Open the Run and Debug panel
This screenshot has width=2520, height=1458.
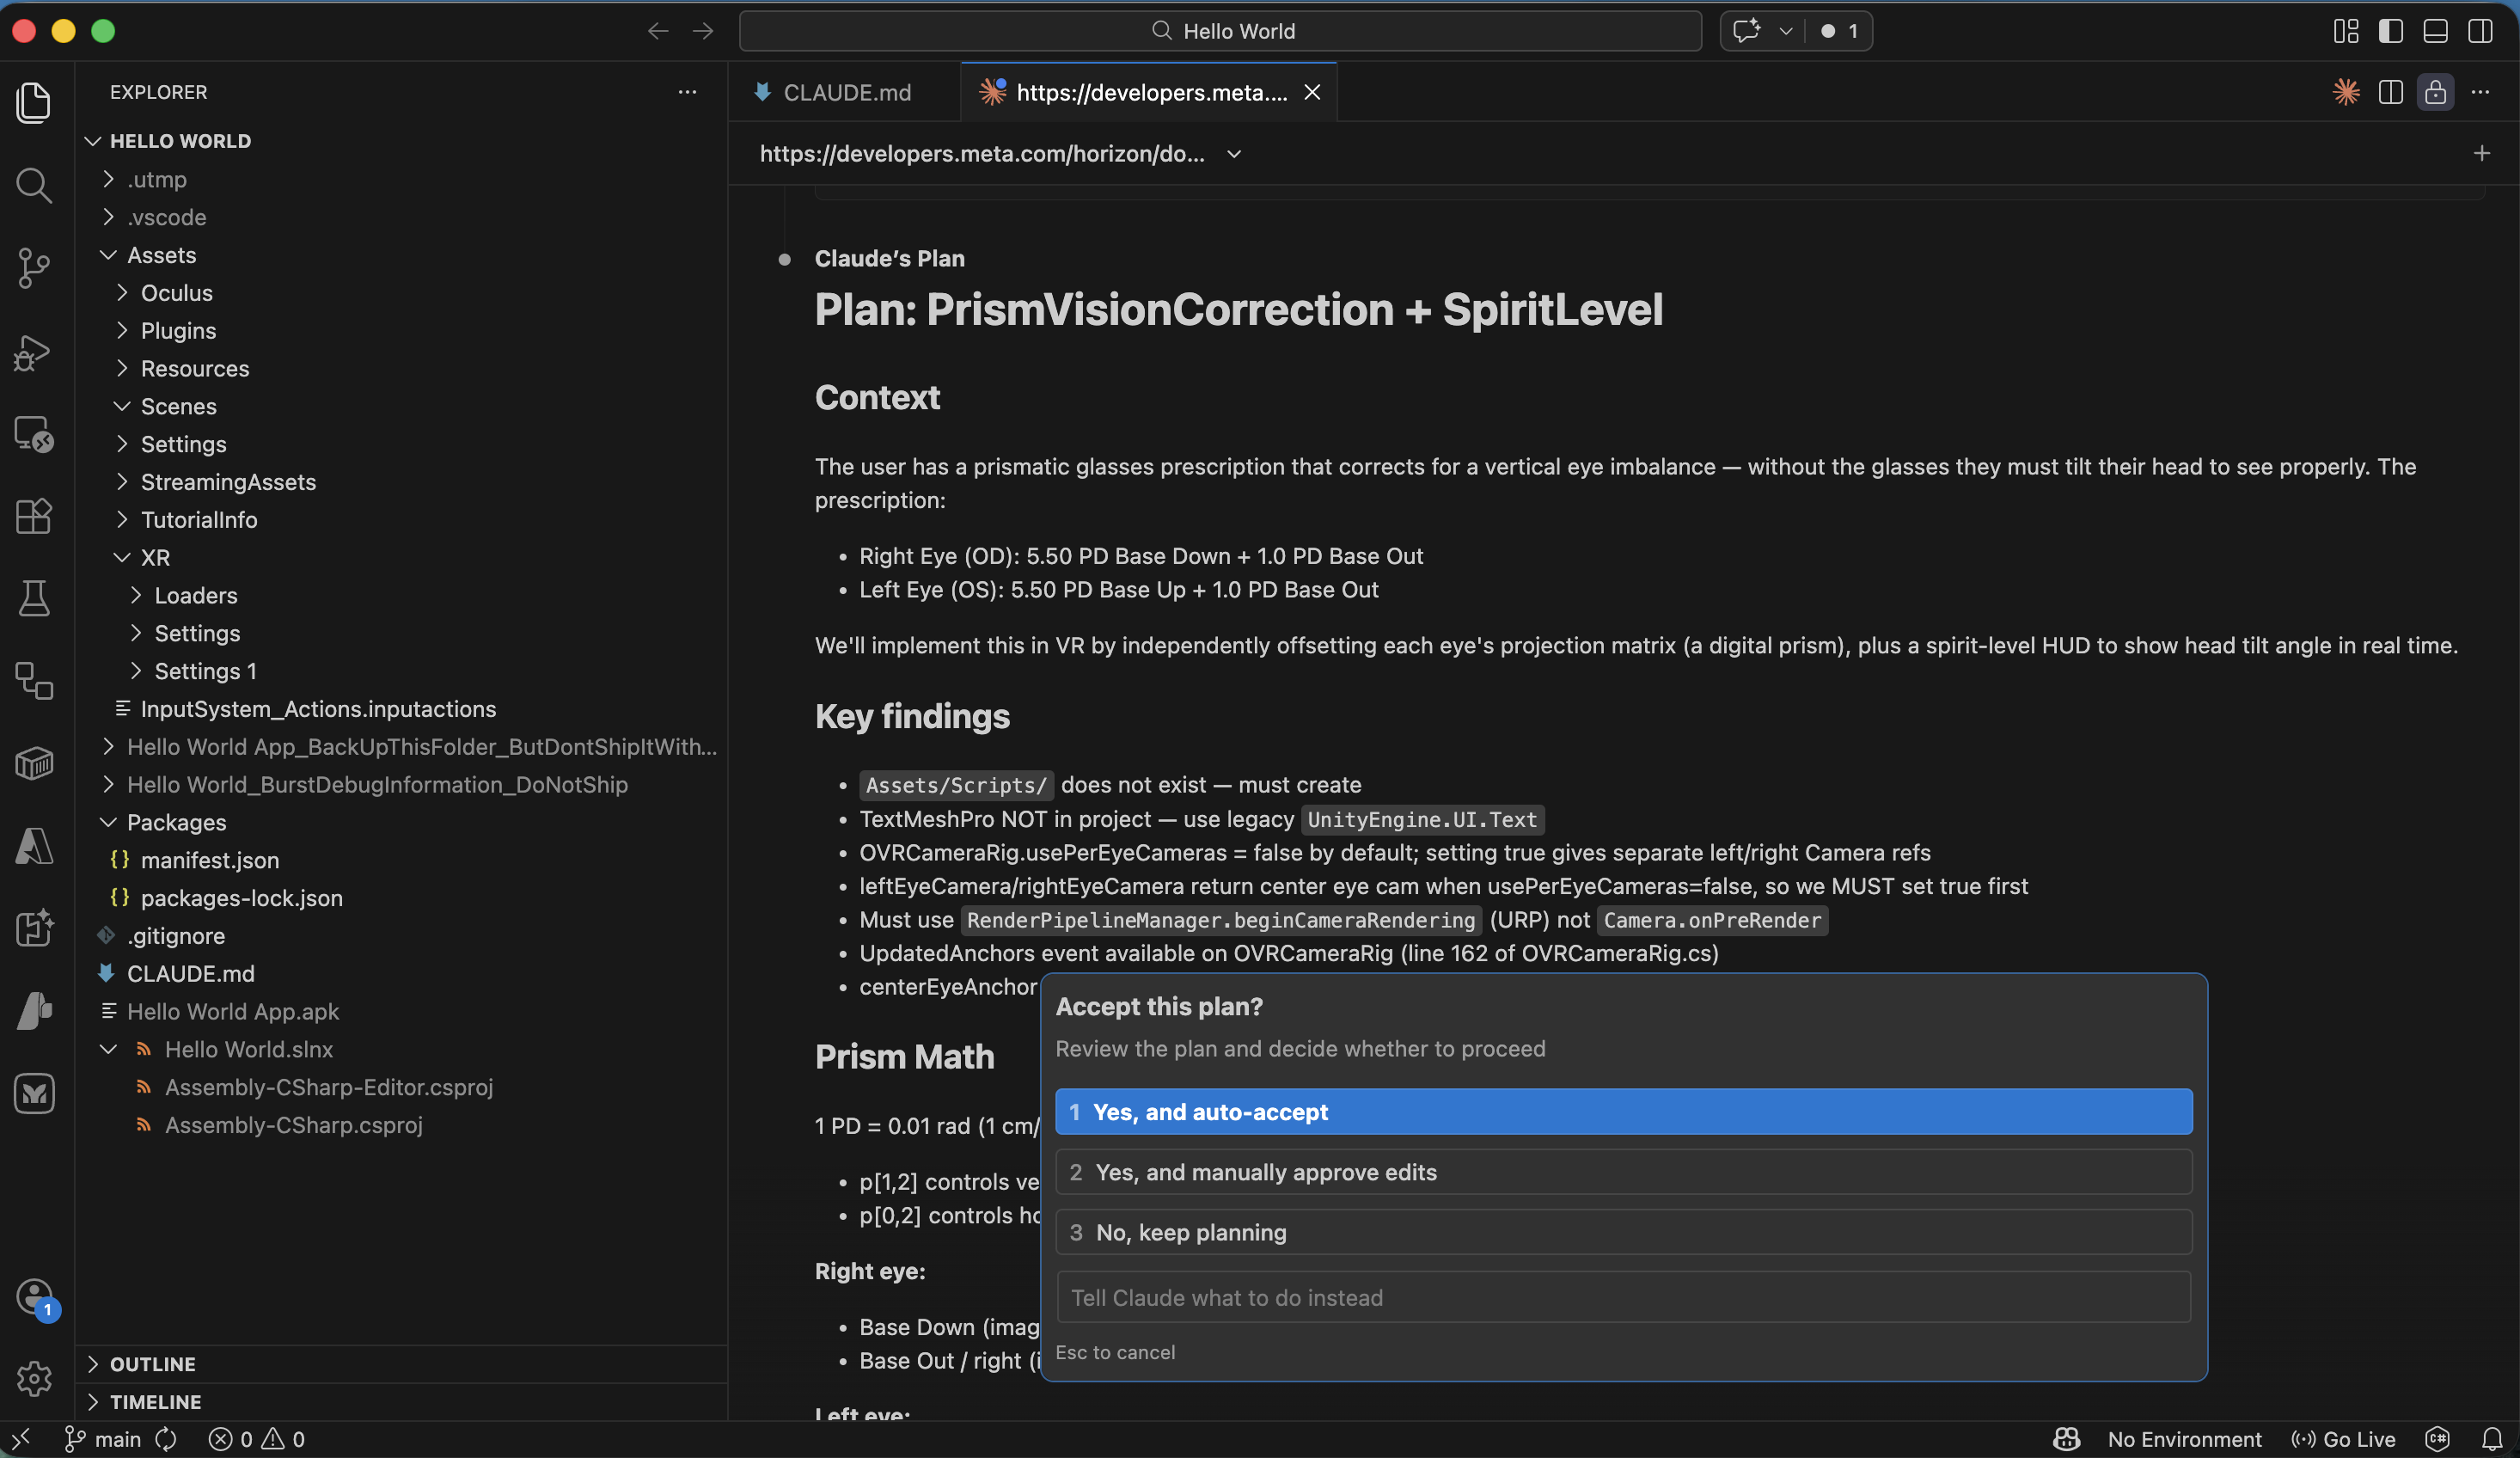point(34,353)
